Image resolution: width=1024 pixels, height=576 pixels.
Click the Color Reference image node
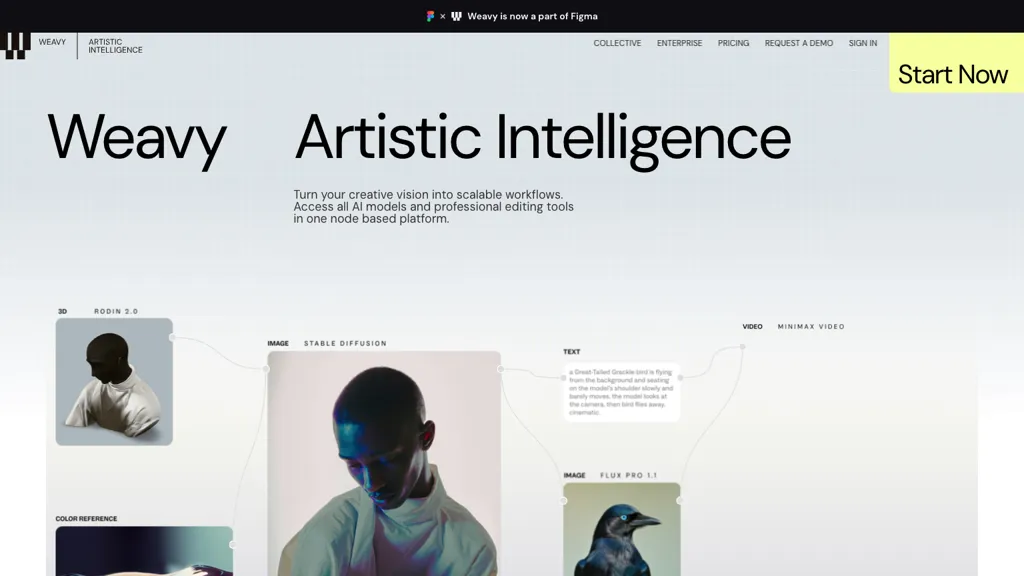pyautogui.click(x=144, y=551)
